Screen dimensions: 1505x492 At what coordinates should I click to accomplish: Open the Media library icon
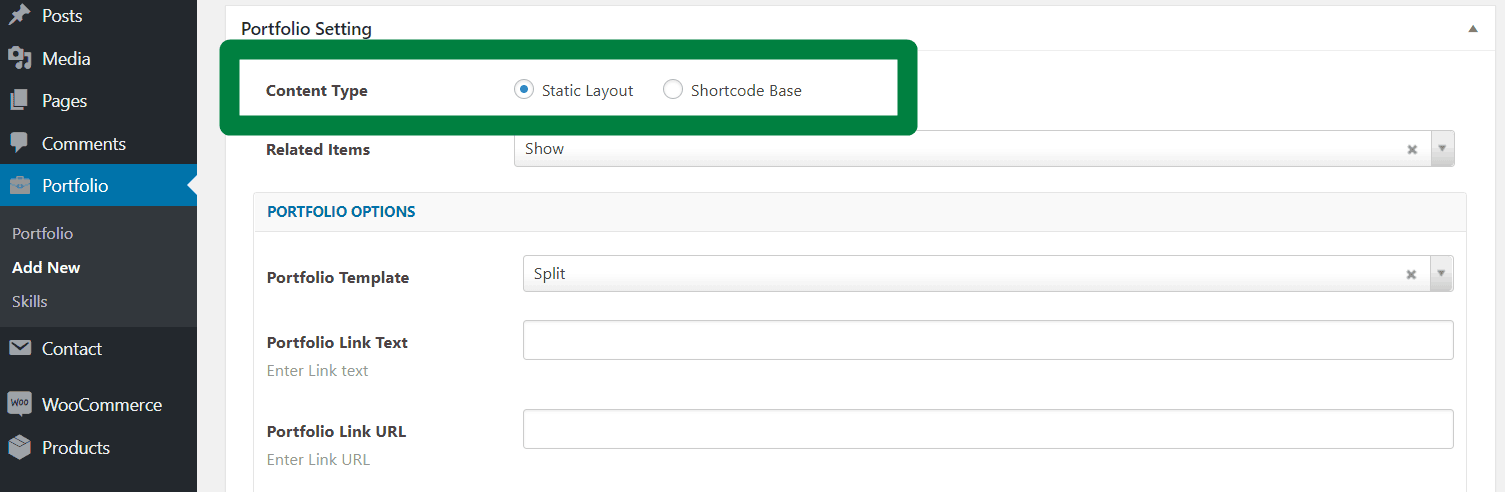pyautogui.click(x=19, y=59)
